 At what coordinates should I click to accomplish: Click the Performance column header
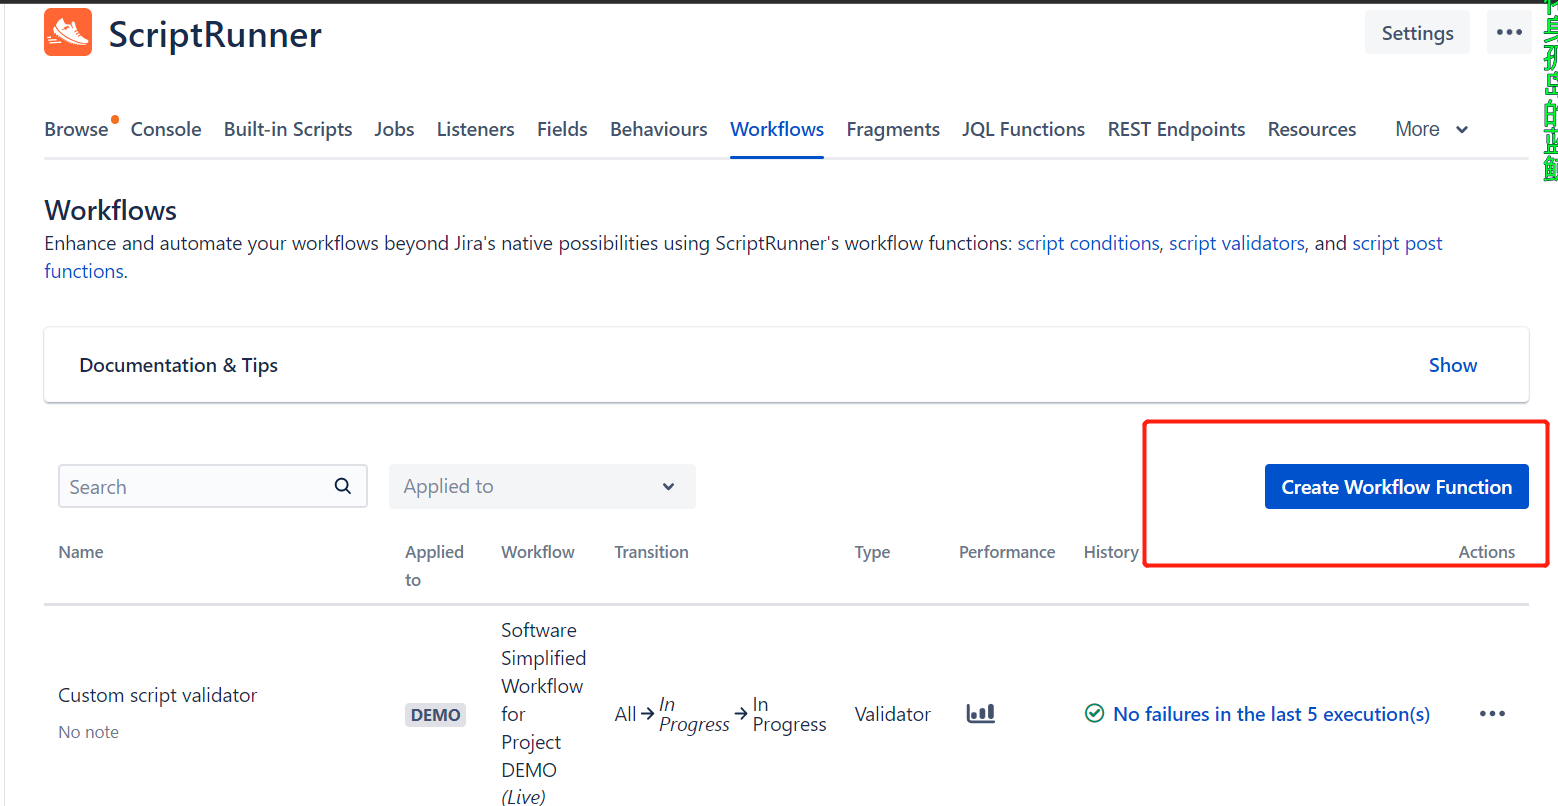1007,552
